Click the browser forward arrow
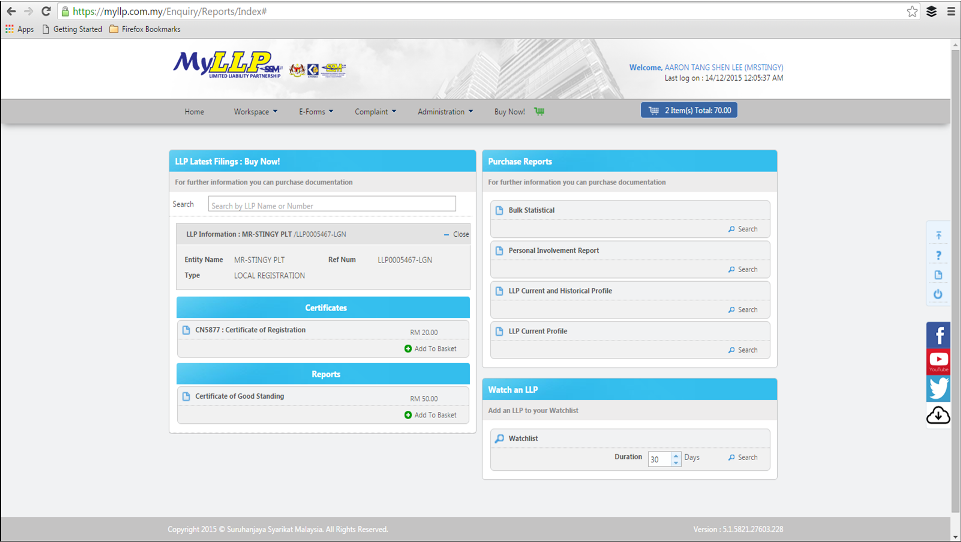Viewport: 961px width, 542px height. click(28, 11)
